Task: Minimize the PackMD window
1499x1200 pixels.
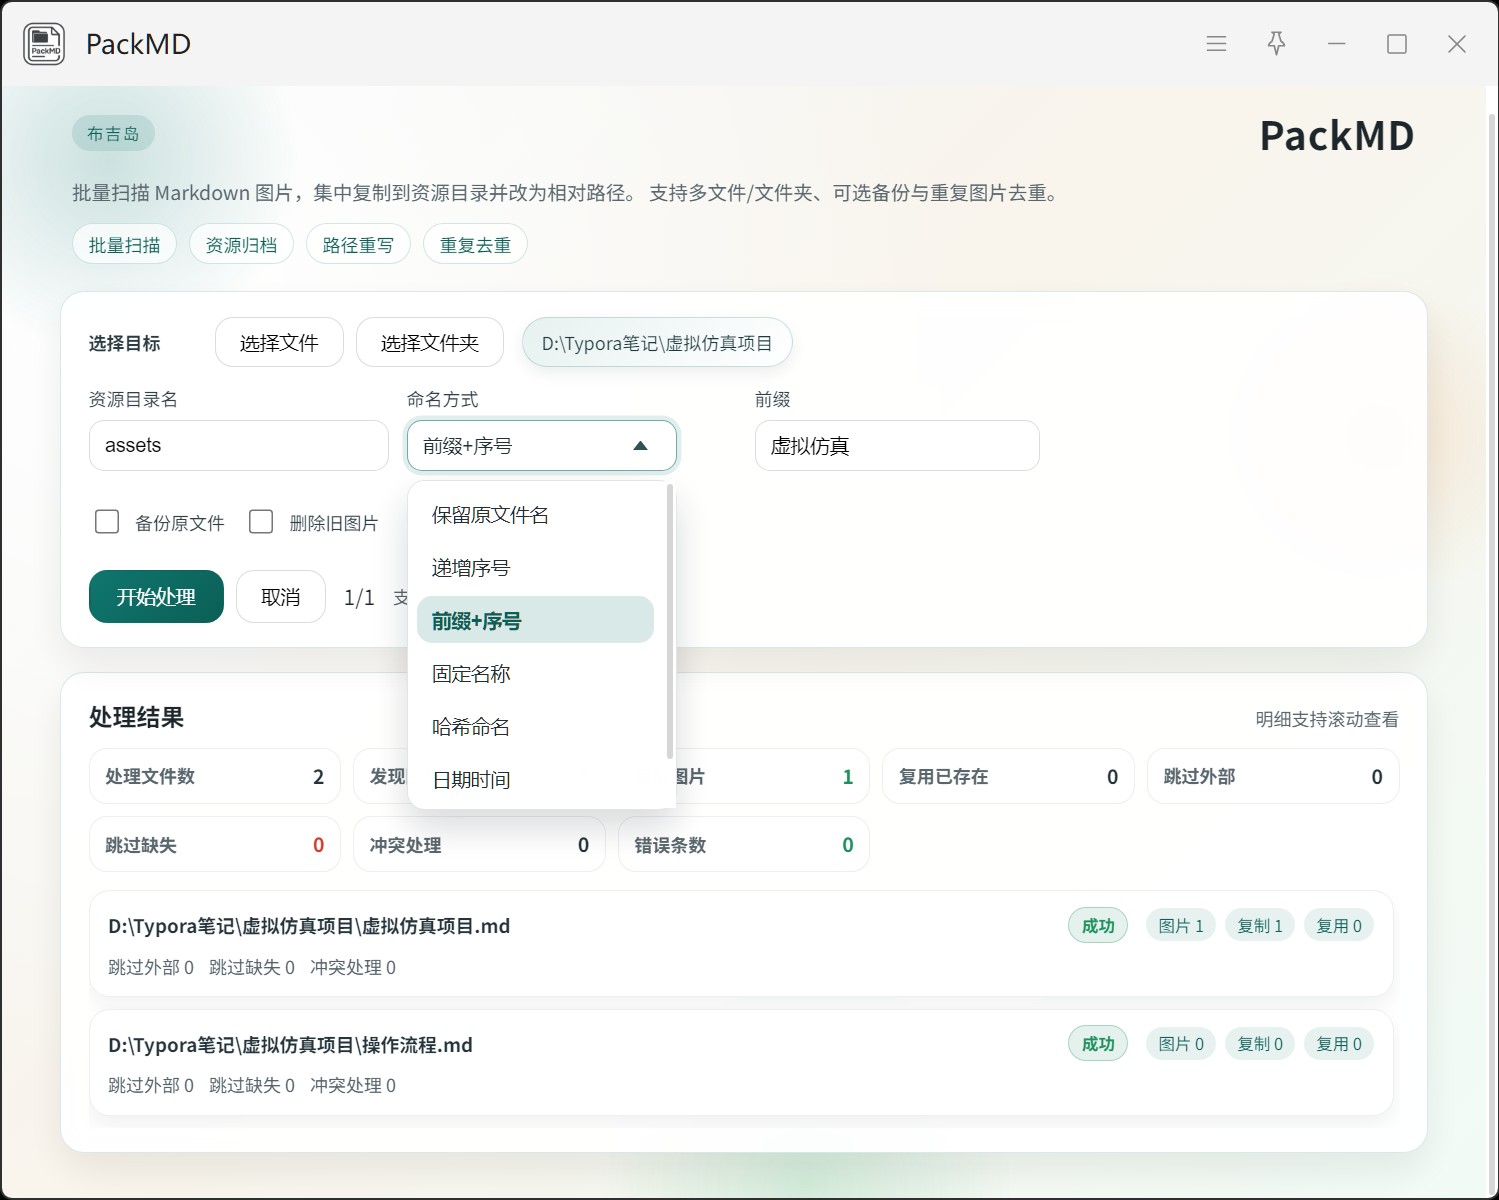Action: coord(1336,44)
